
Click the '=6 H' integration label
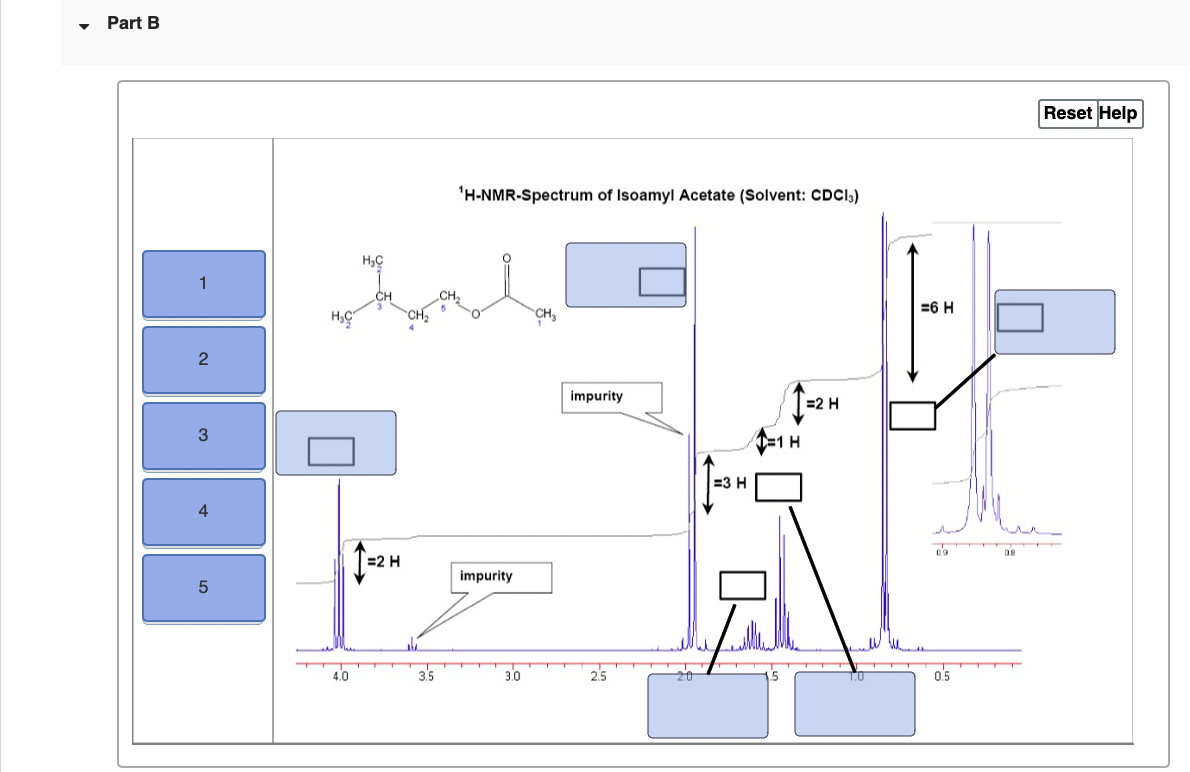(937, 307)
